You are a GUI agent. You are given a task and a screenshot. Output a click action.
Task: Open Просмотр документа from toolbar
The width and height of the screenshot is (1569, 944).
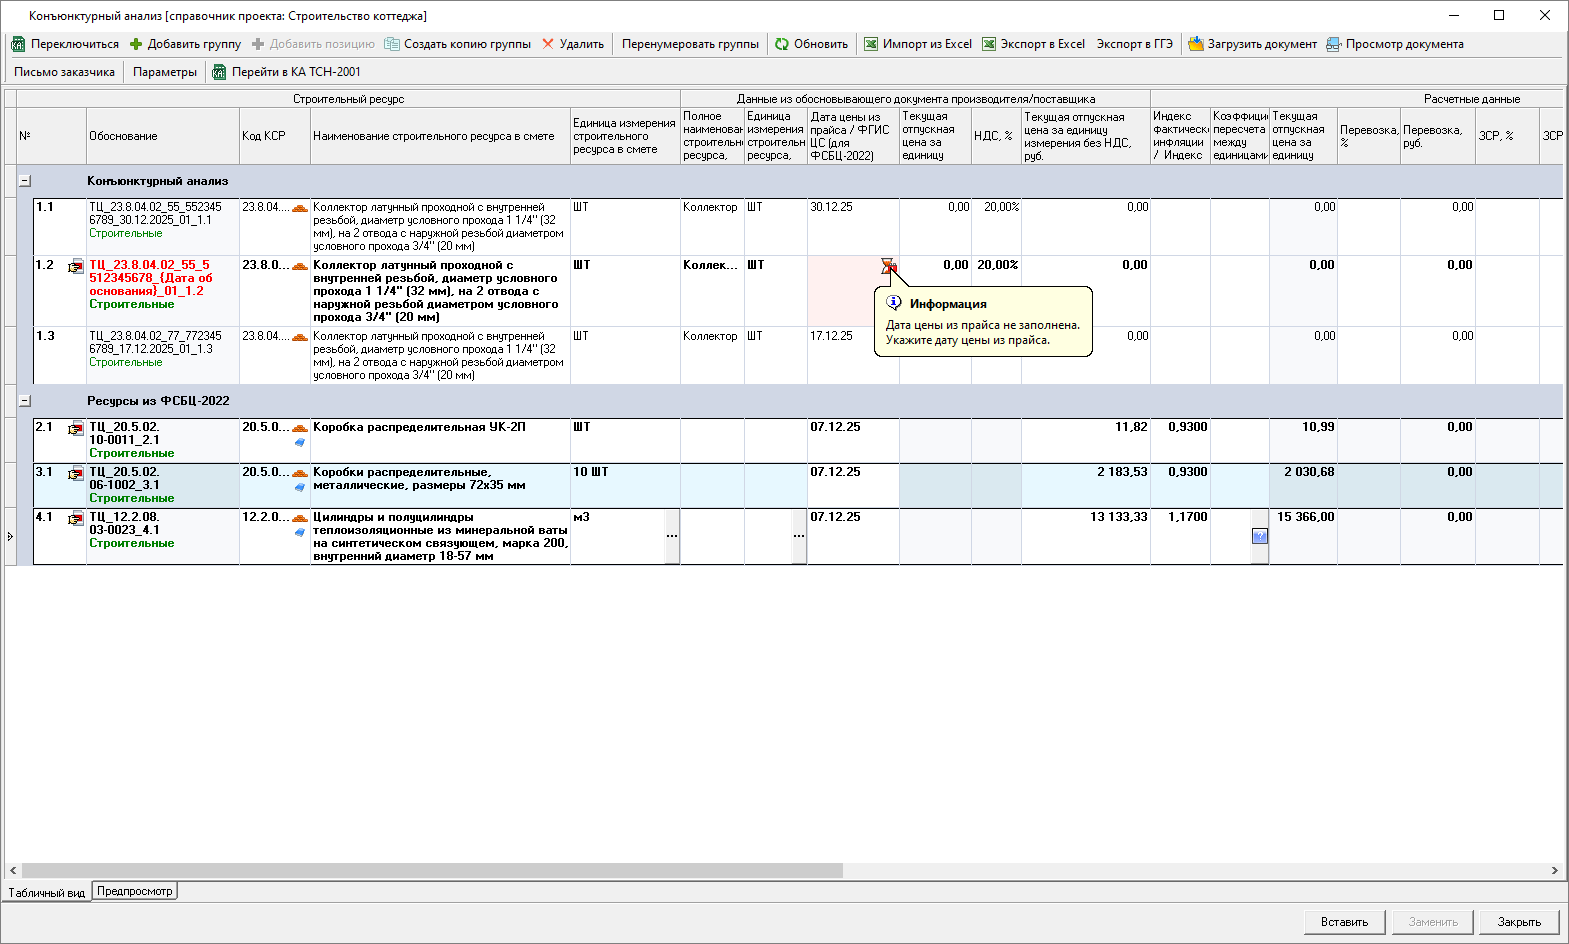tap(1333, 44)
